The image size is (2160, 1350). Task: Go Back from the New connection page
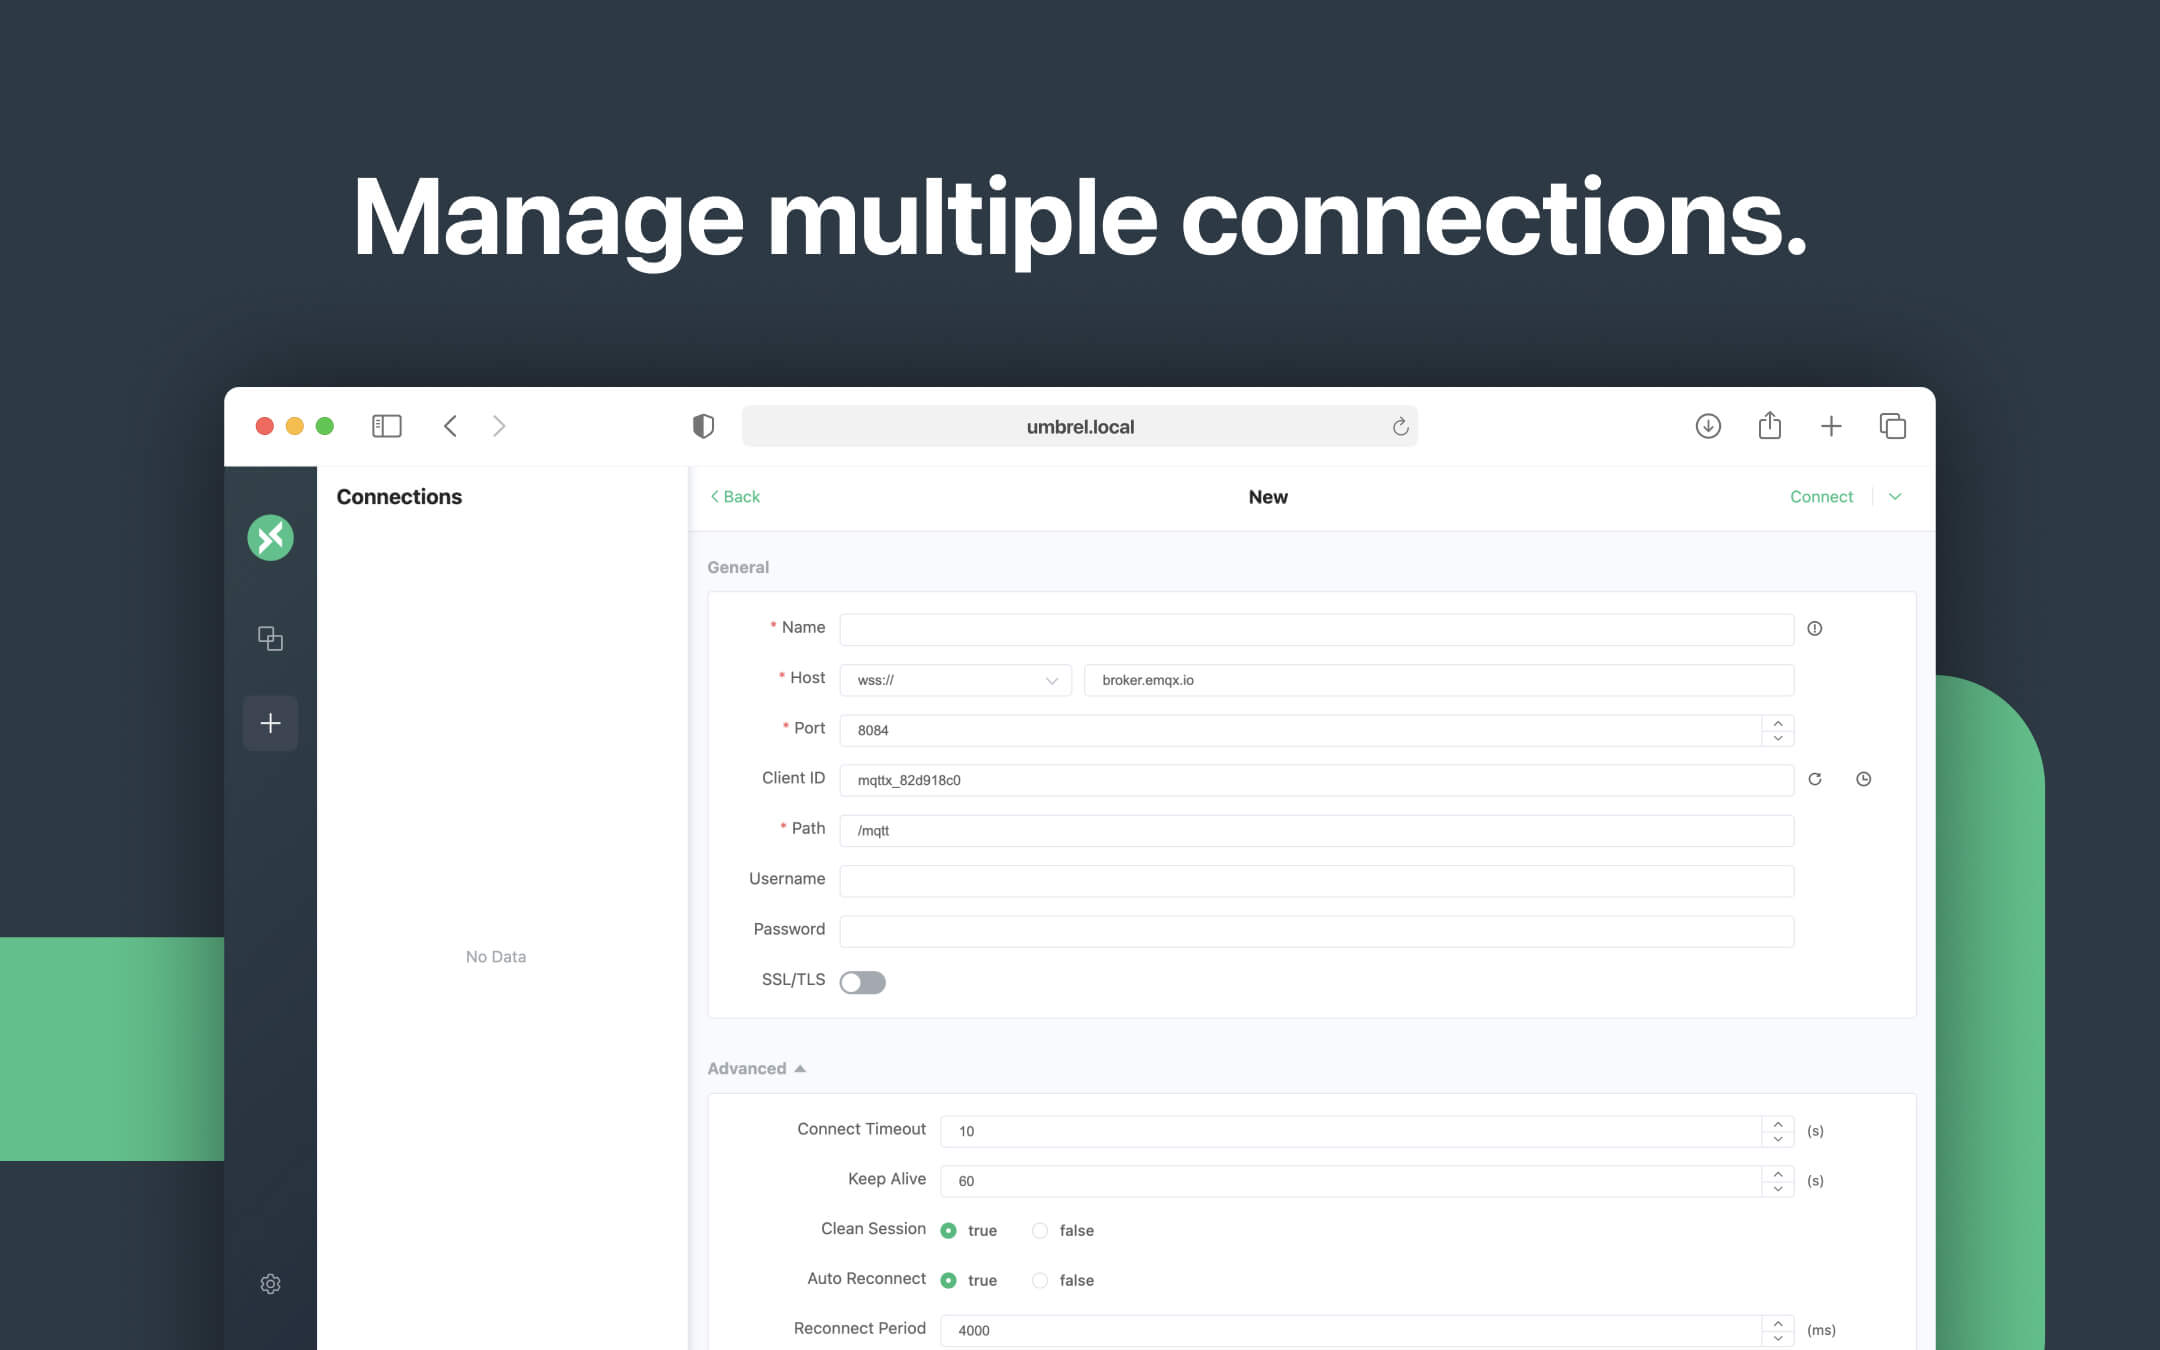[x=734, y=496]
